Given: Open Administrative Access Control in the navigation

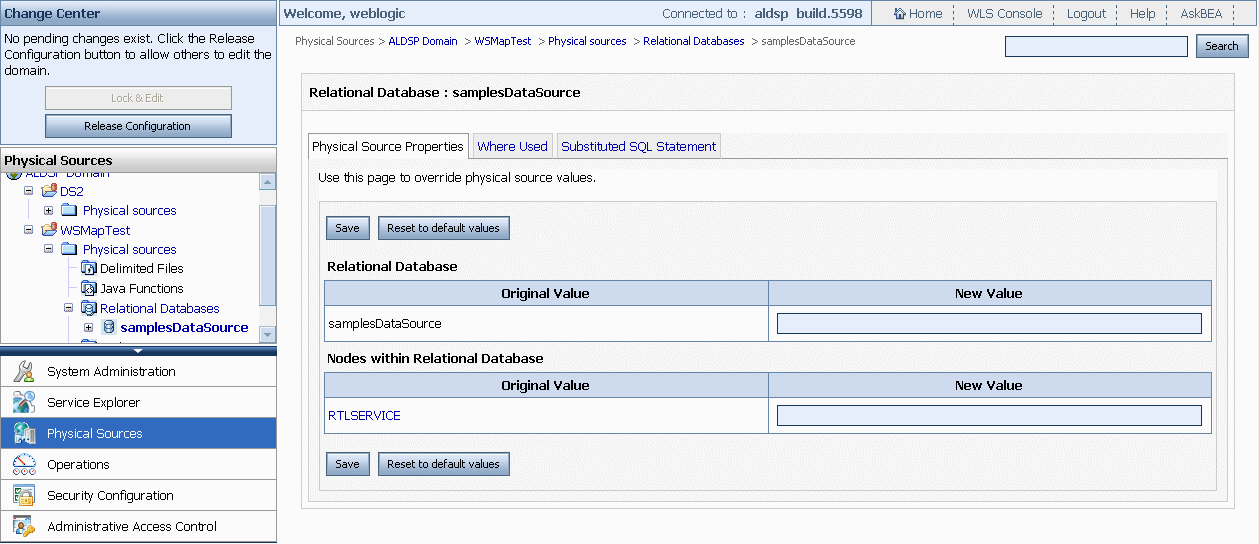Looking at the screenshot, I should [x=138, y=526].
